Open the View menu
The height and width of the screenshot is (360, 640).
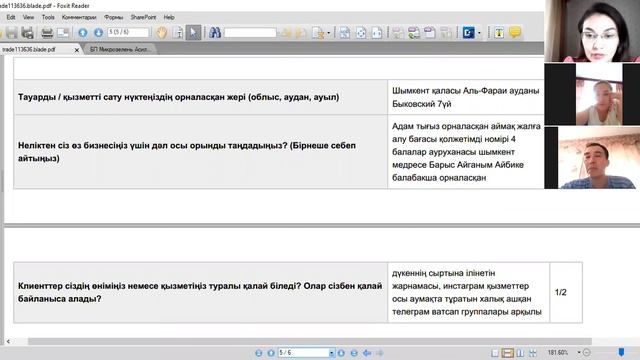pyautogui.click(x=28, y=17)
